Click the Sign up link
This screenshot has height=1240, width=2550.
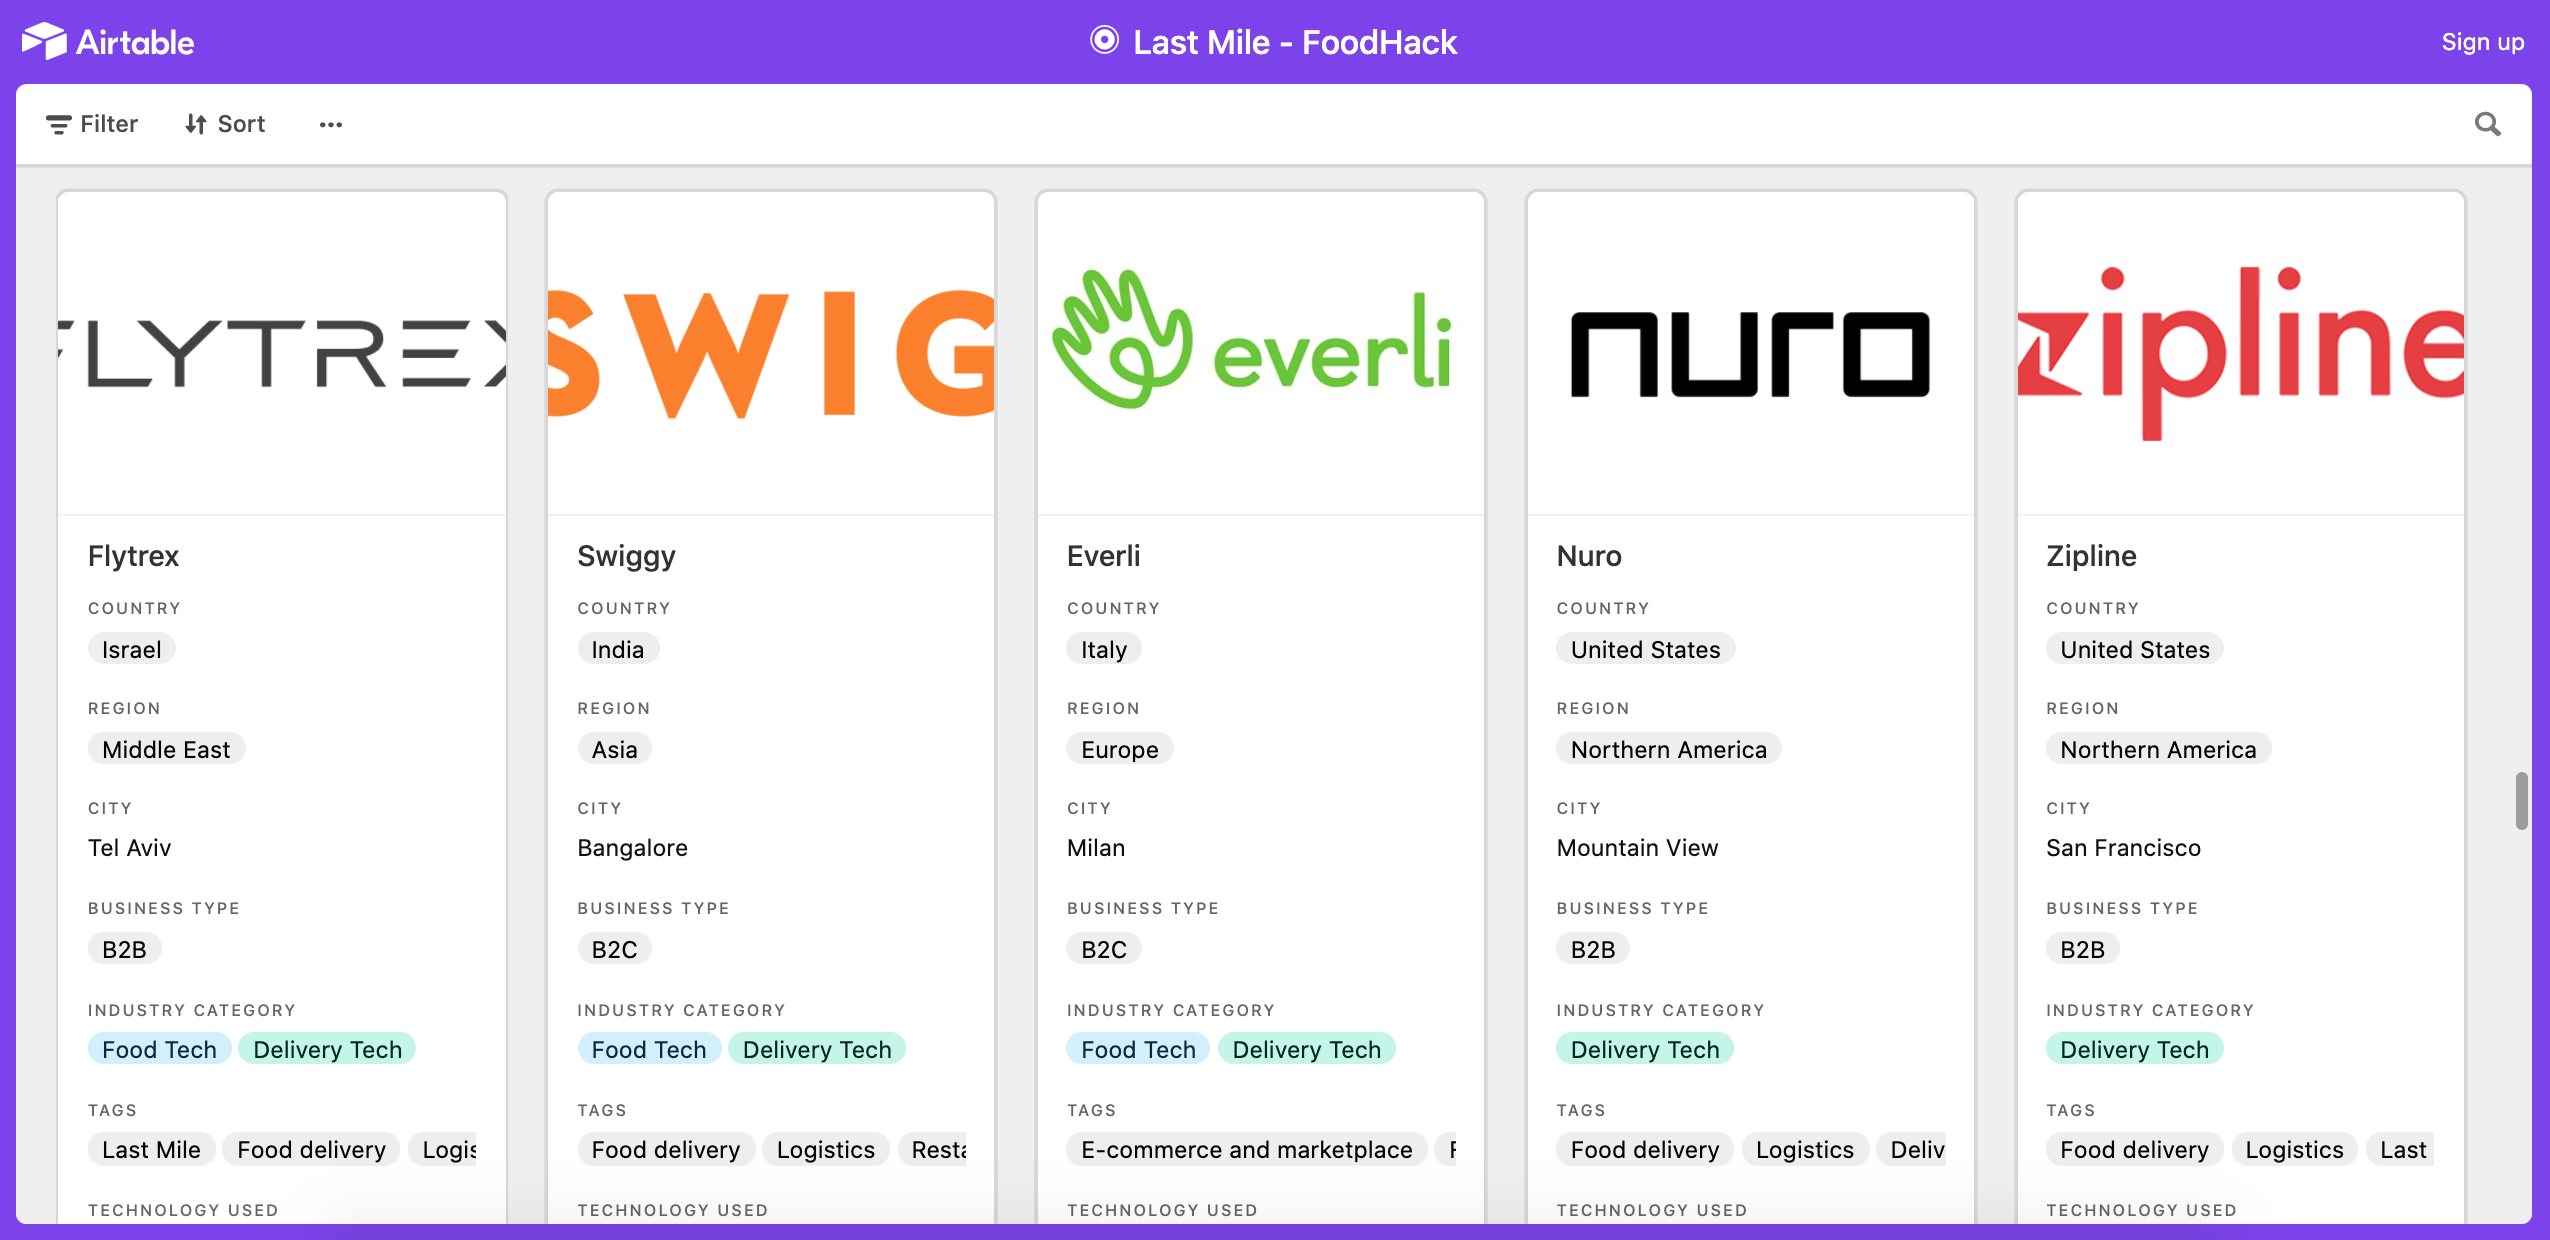pos(2482,42)
